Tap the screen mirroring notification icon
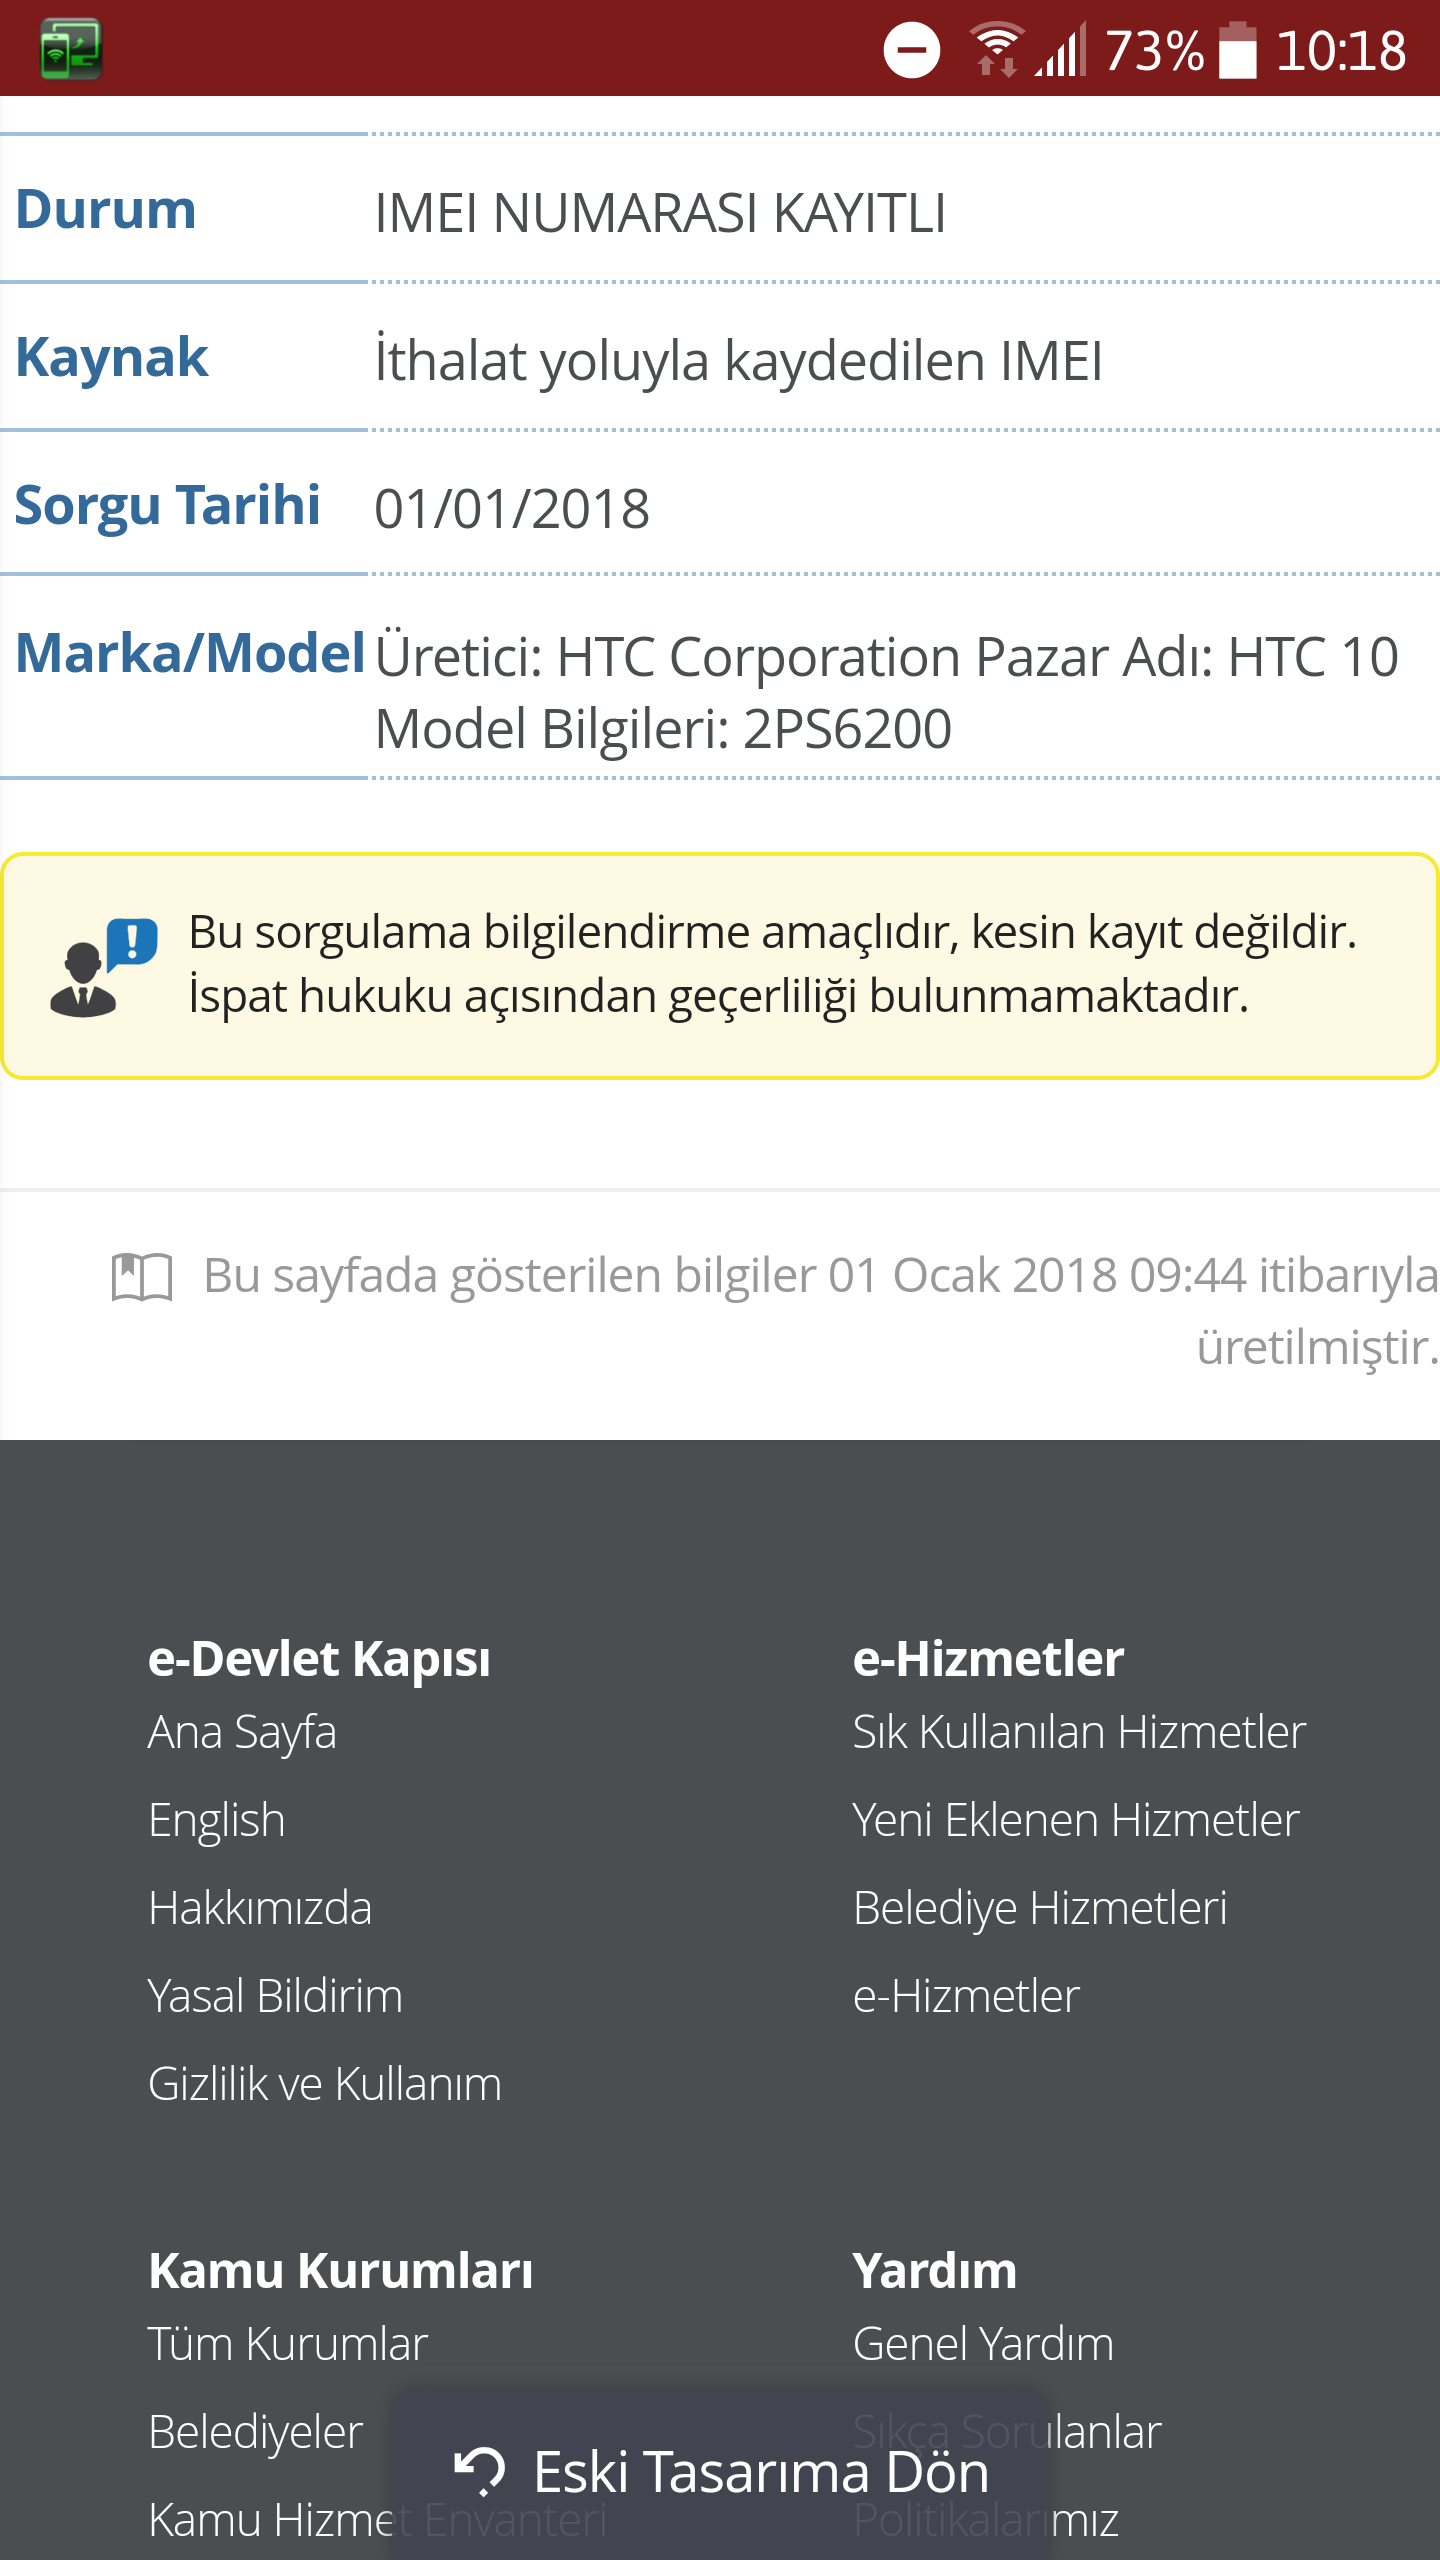 click(71, 48)
